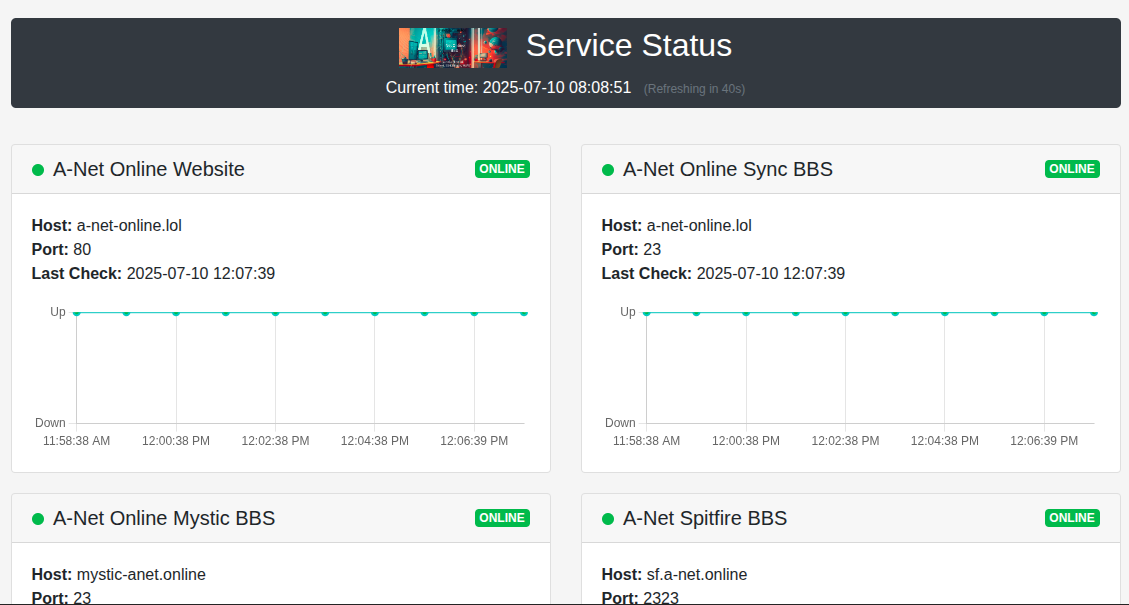Click the 12:04:38 PM label on Sync BBS chart
The image size is (1129, 605).
945,441
